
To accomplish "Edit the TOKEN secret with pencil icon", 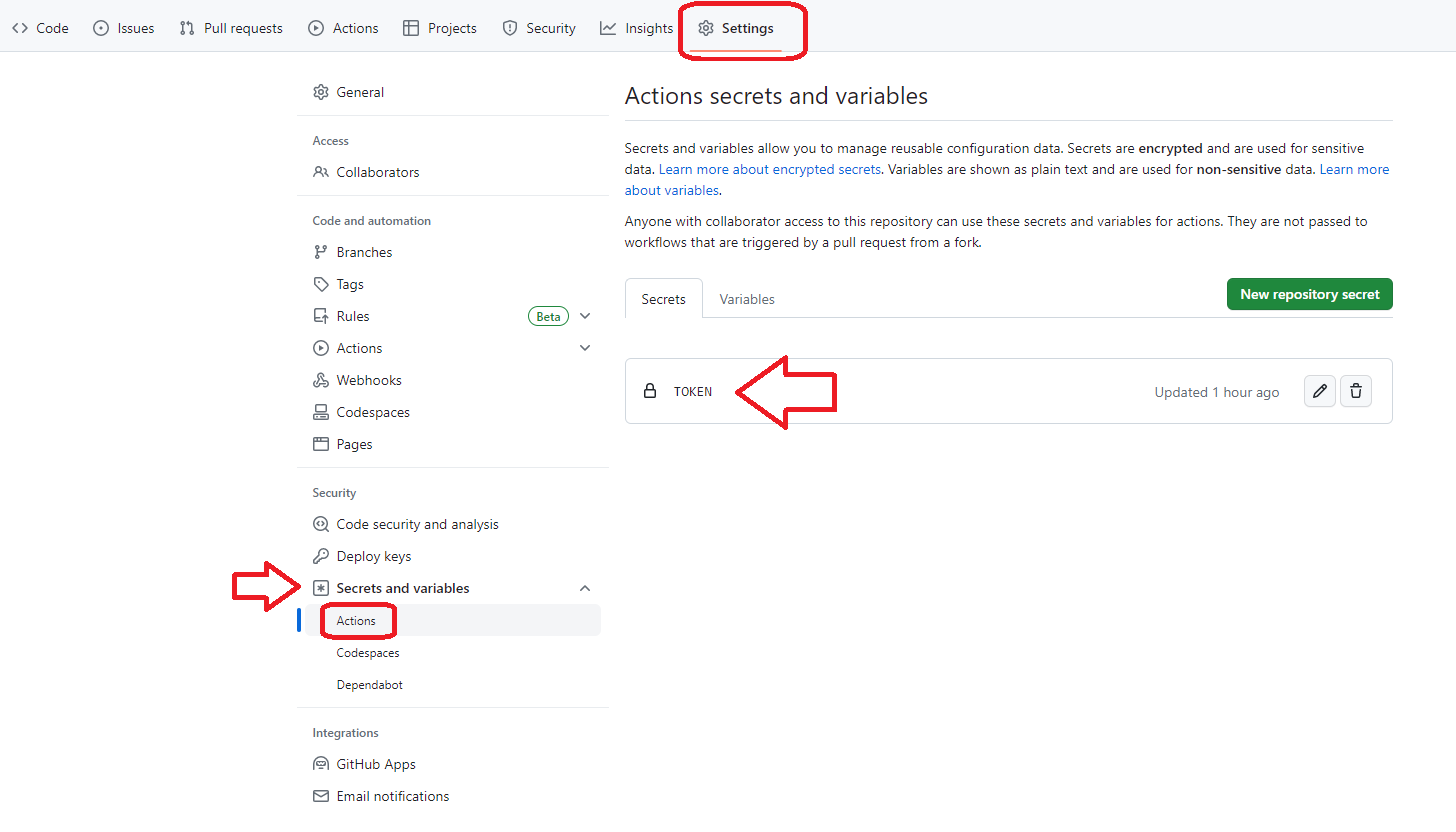I will click(x=1320, y=391).
